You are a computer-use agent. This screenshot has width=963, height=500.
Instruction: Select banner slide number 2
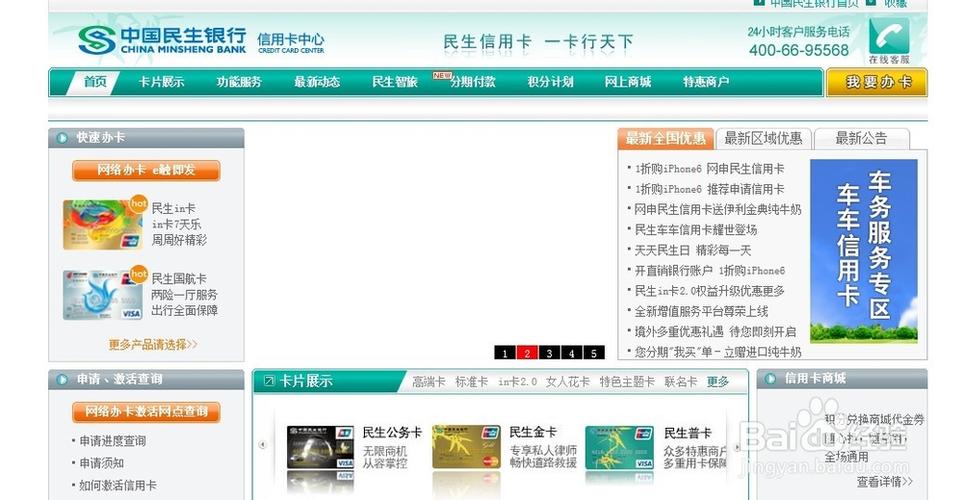pos(527,353)
